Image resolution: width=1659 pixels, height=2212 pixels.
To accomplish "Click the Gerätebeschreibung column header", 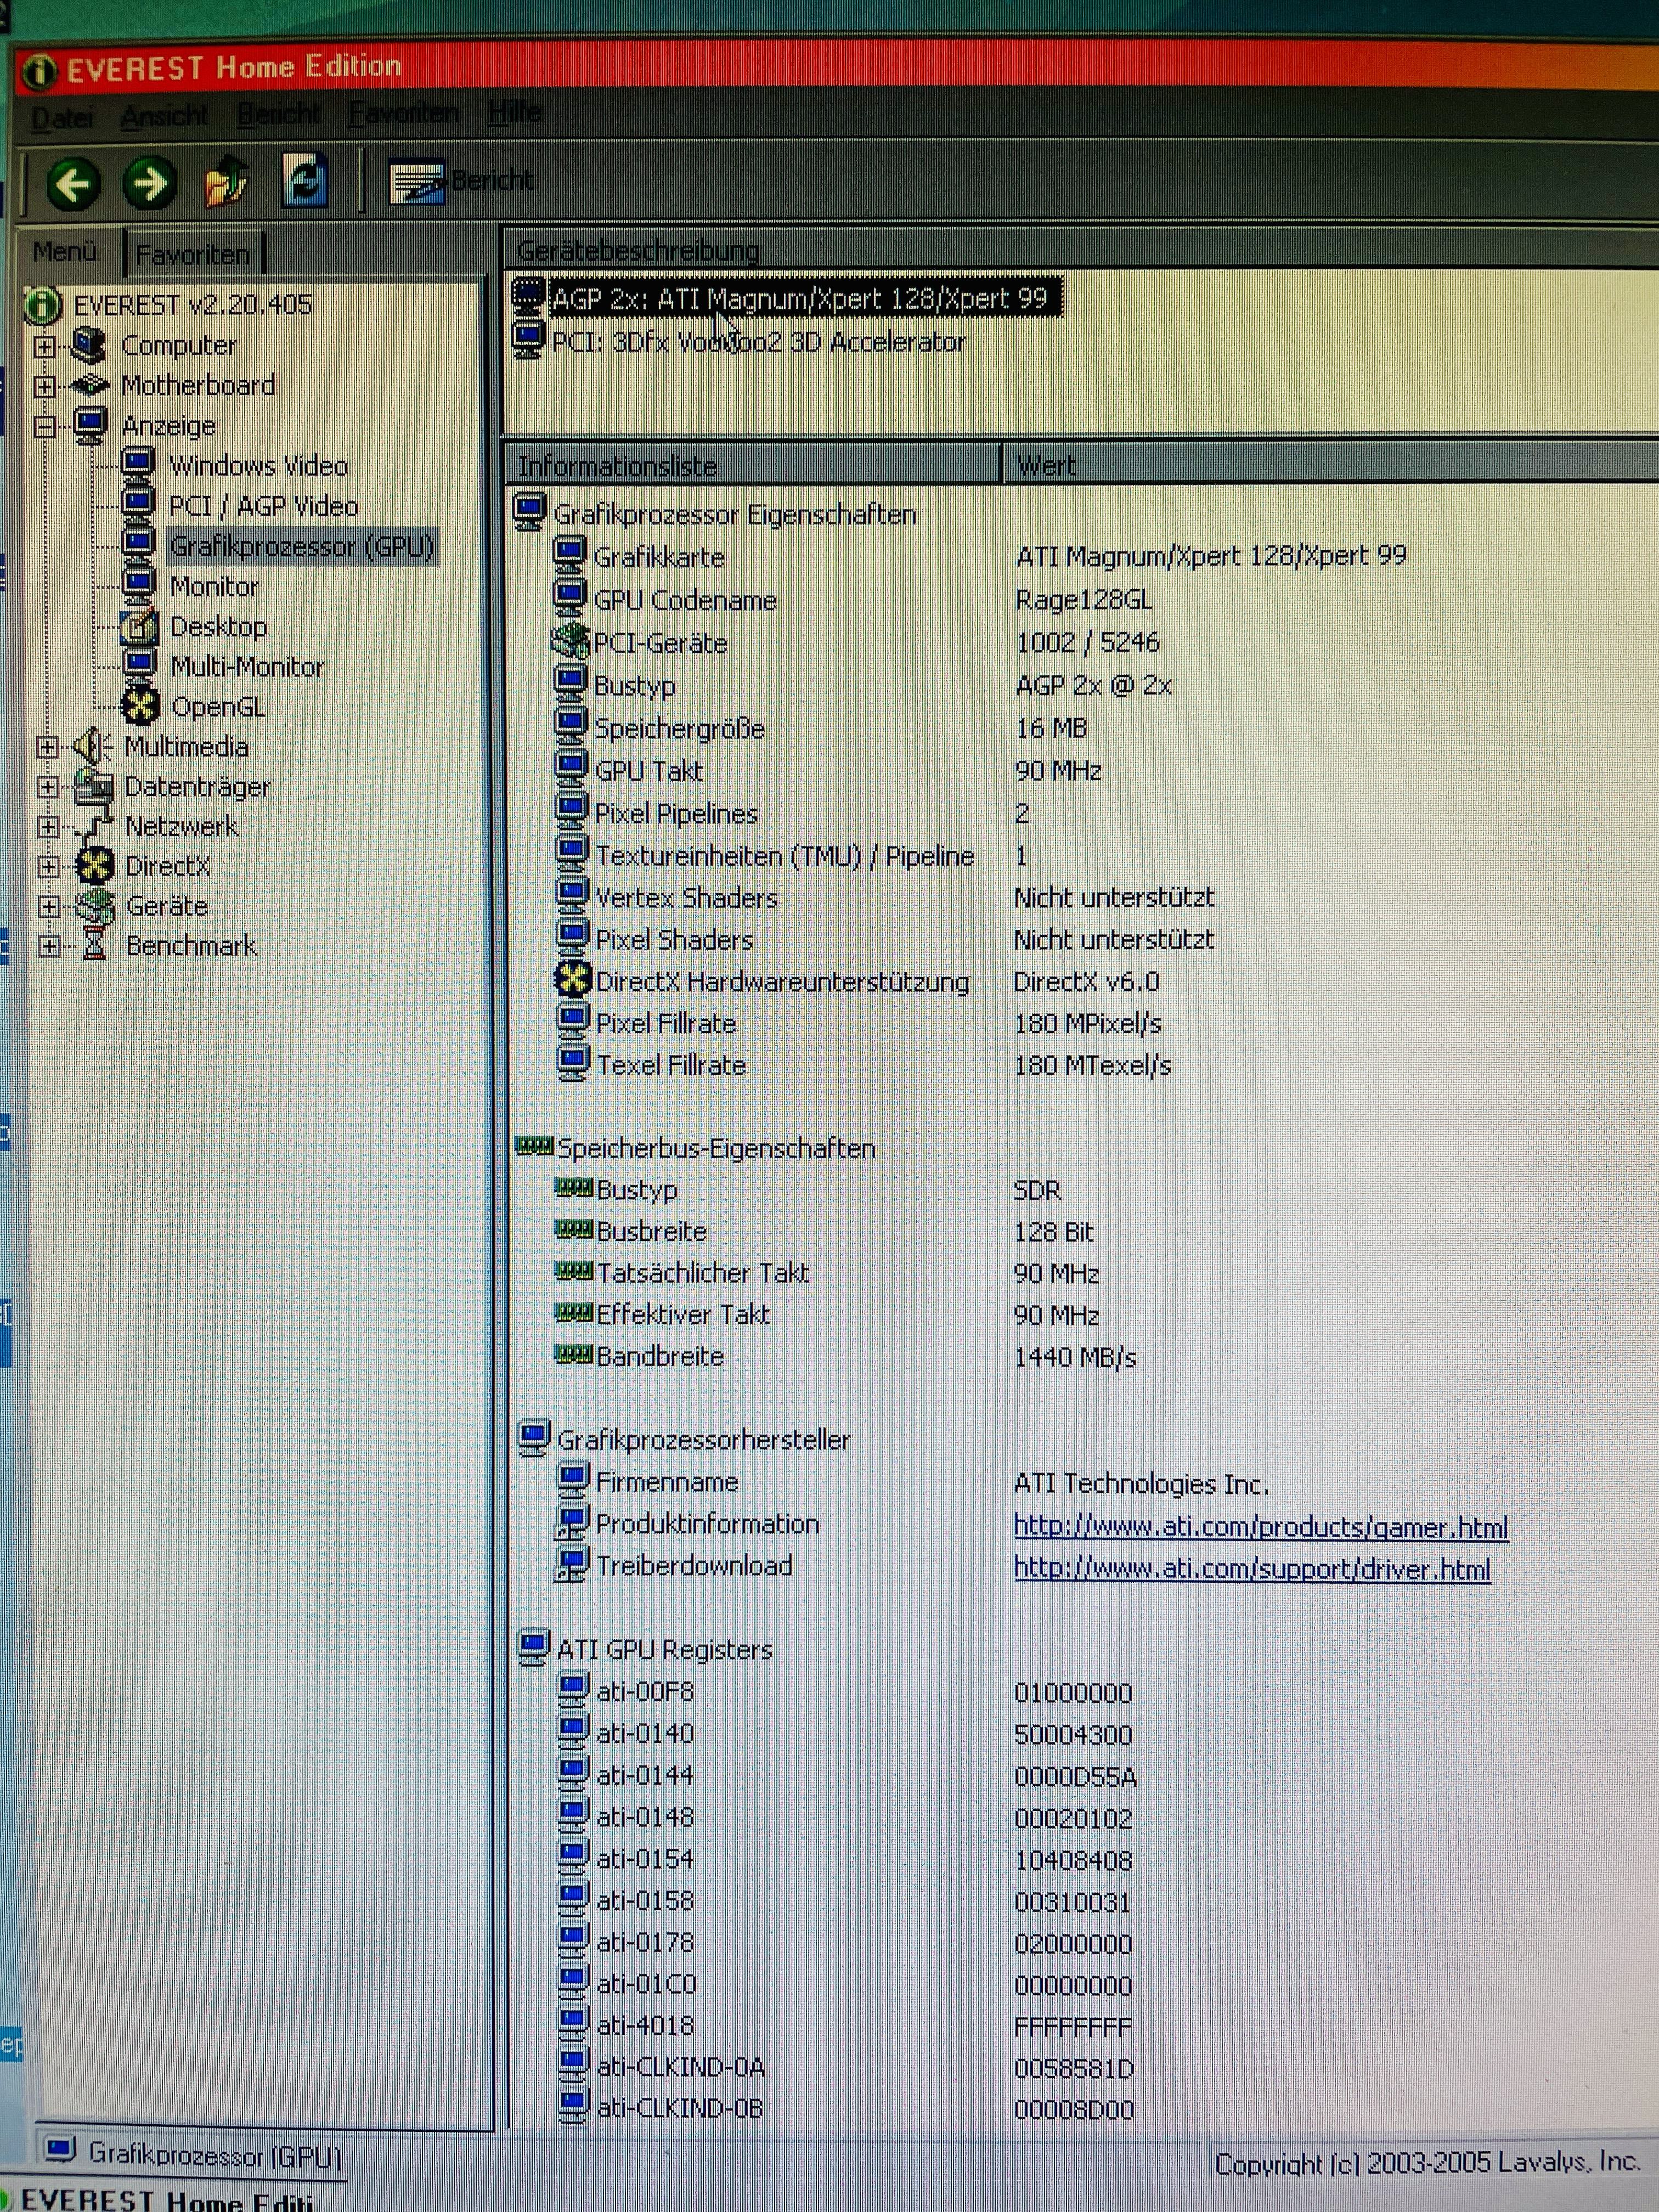I will pos(1083,250).
